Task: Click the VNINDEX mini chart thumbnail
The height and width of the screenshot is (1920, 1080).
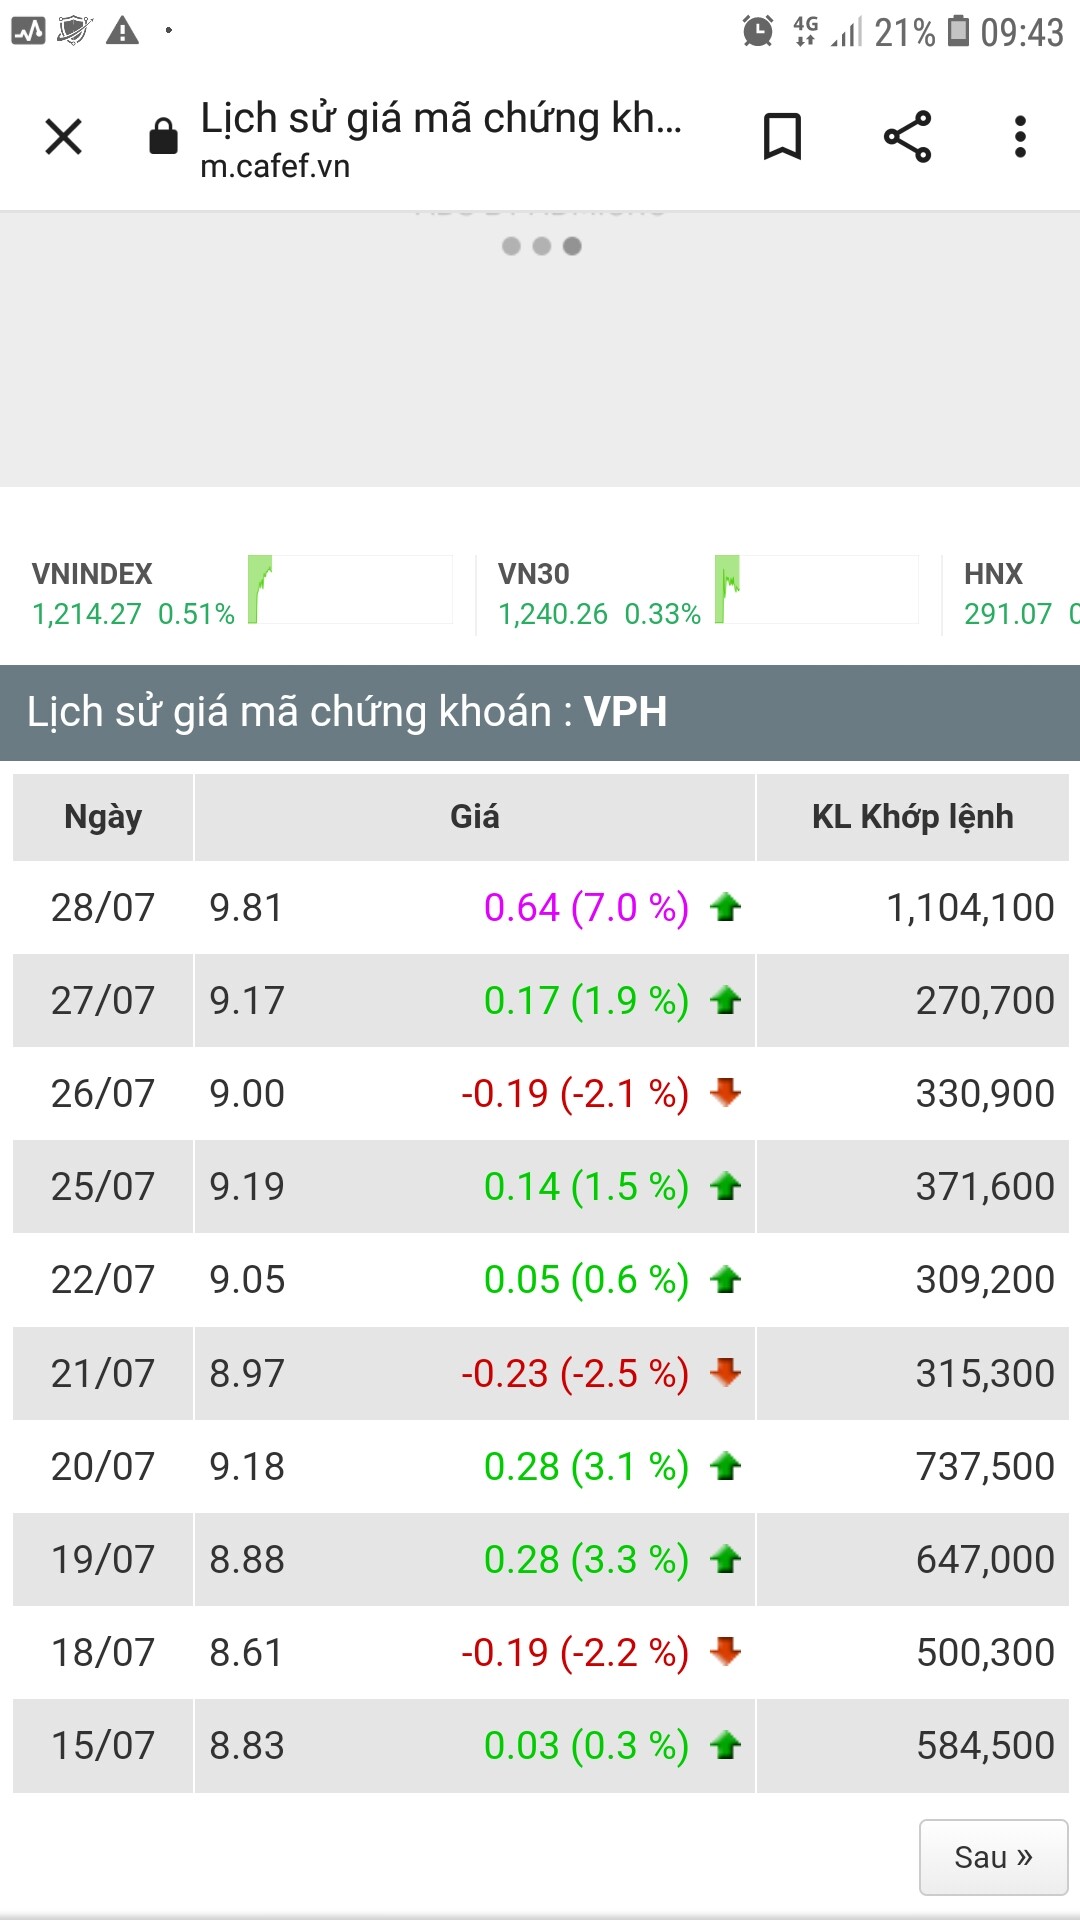Action: (349, 590)
